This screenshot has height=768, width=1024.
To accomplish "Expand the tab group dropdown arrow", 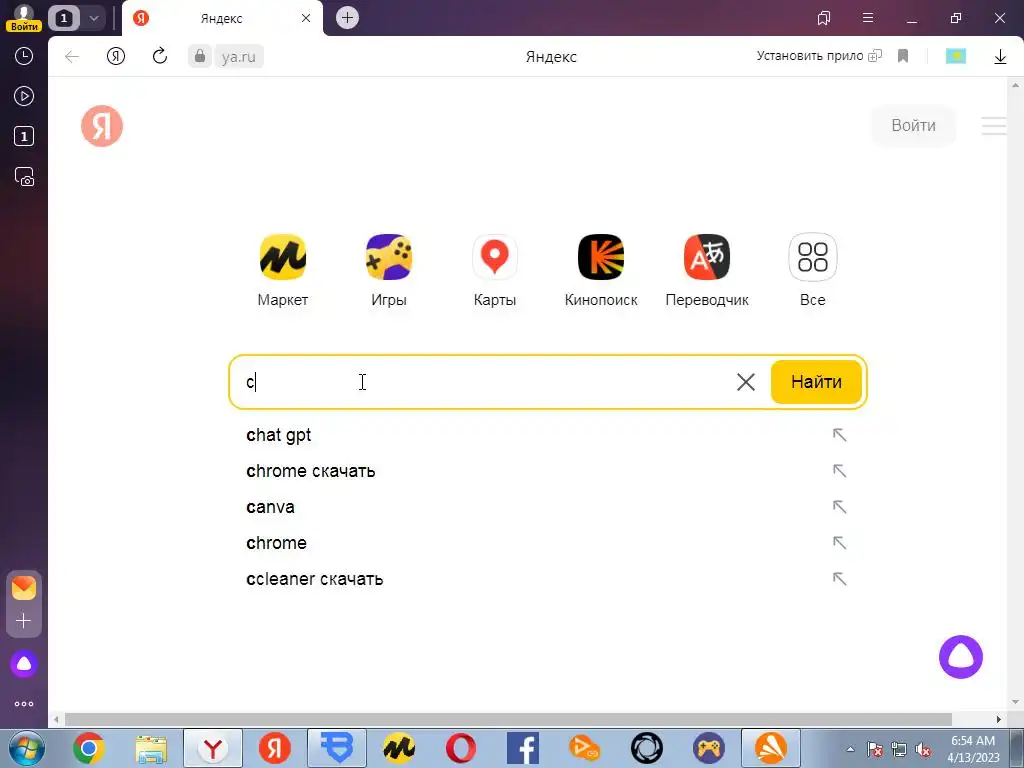I will click(x=93, y=18).
